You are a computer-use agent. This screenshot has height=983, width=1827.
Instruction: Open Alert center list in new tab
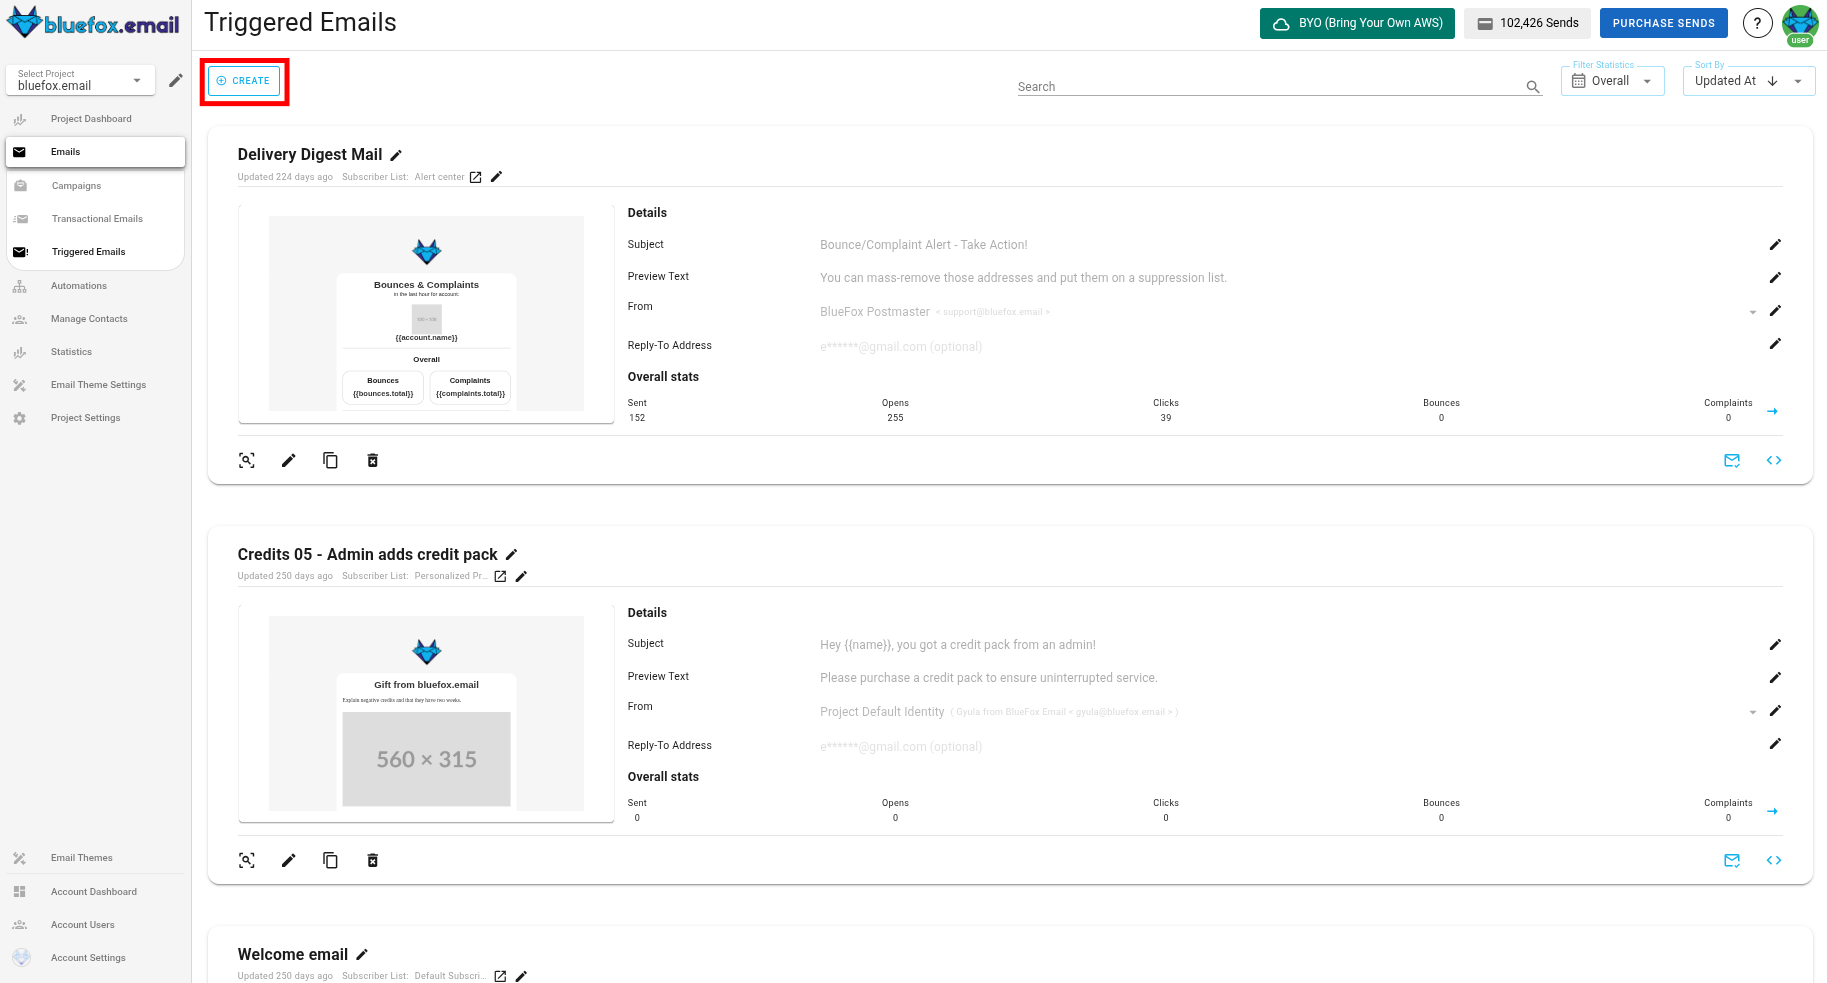(x=475, y=176)
